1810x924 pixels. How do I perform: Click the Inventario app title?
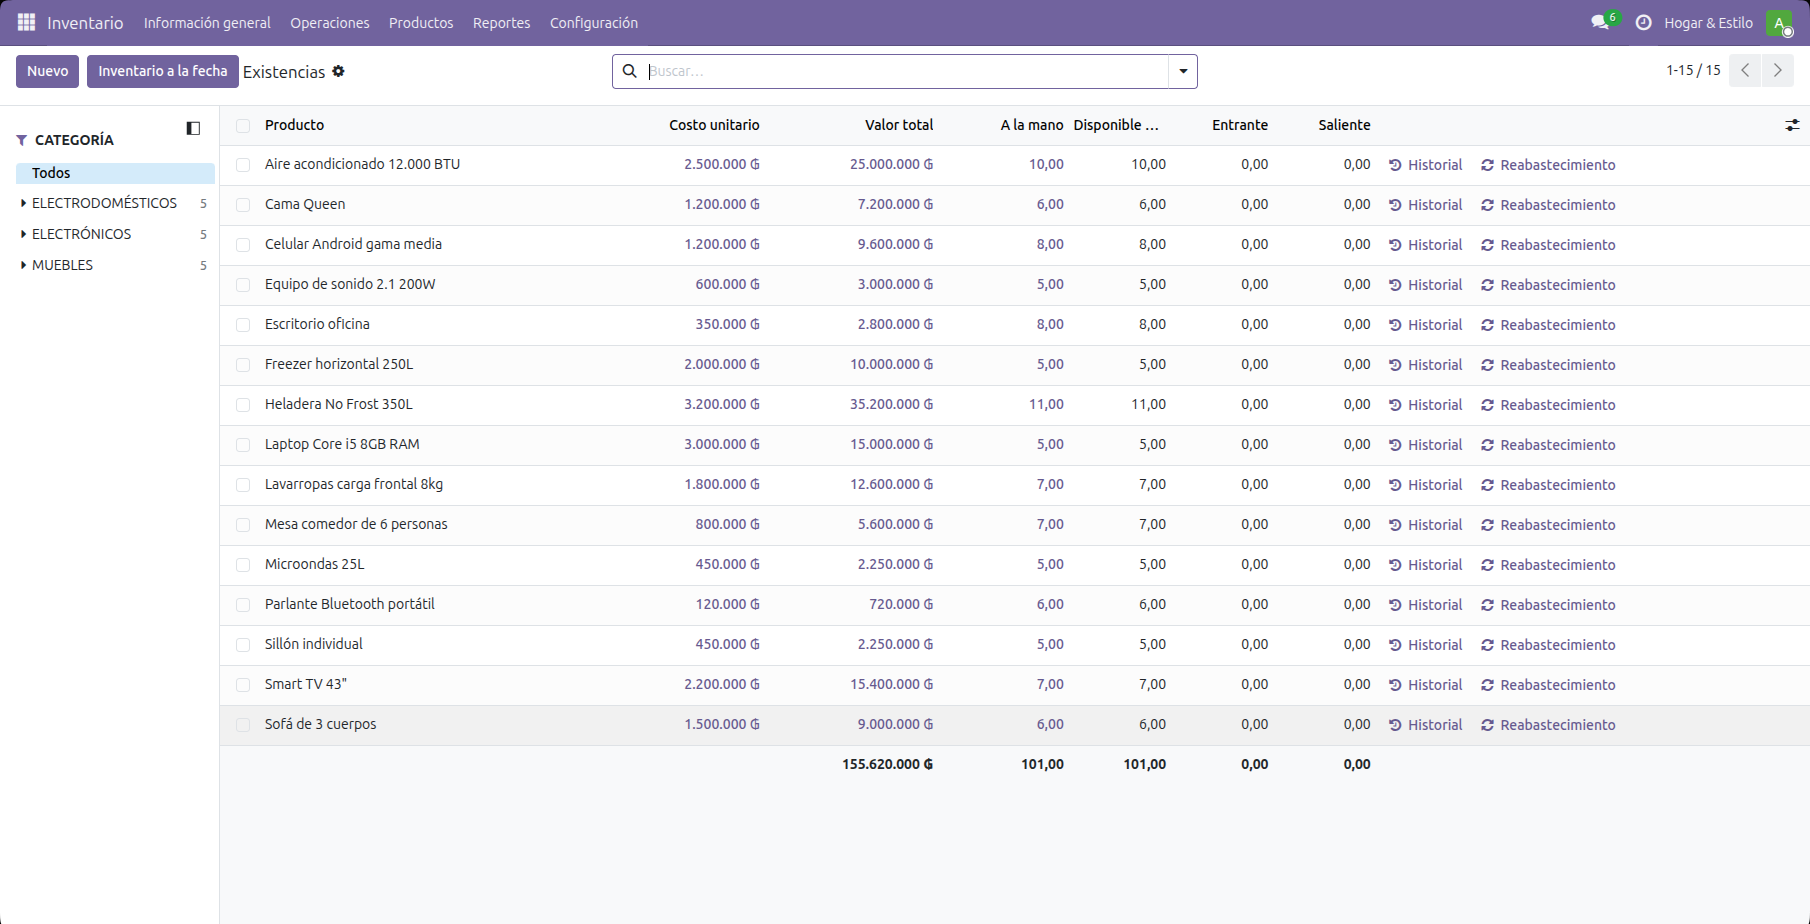click(x=85, y=22)
